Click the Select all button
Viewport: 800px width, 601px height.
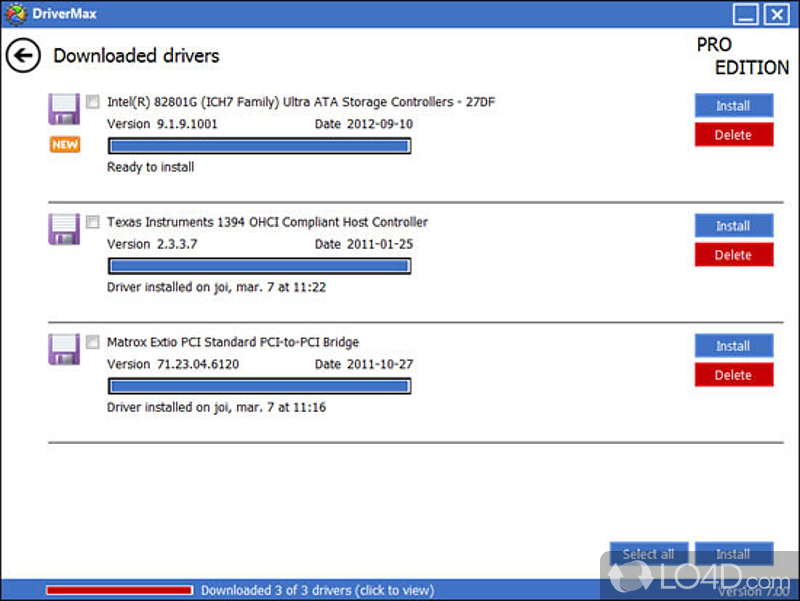coord(648,554)
